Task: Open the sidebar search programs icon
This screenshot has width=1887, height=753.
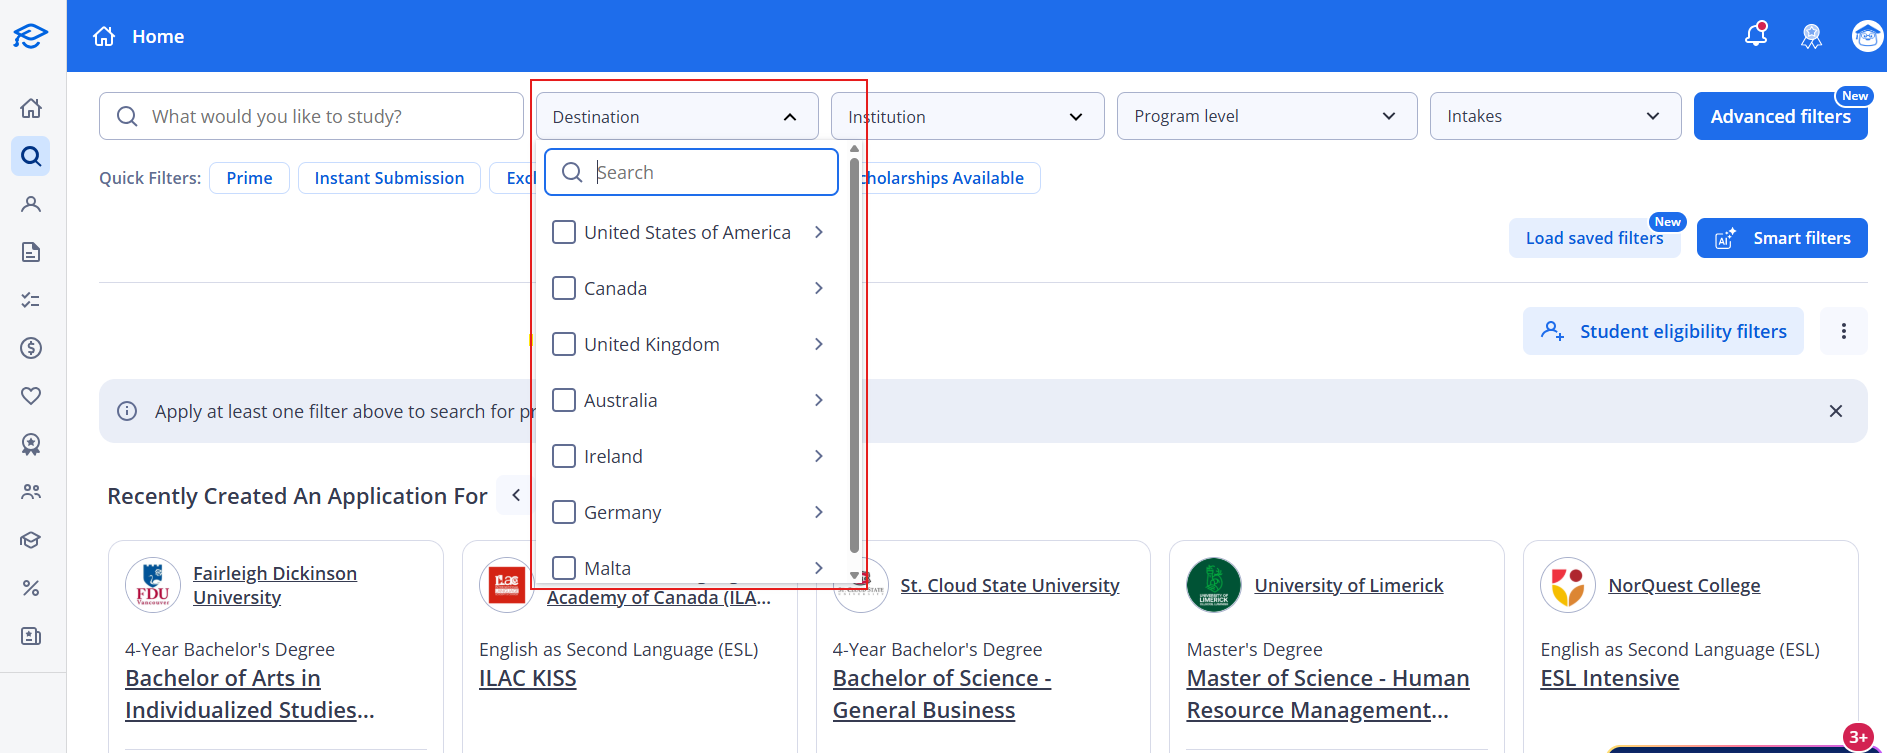Action: click(31, 156)
